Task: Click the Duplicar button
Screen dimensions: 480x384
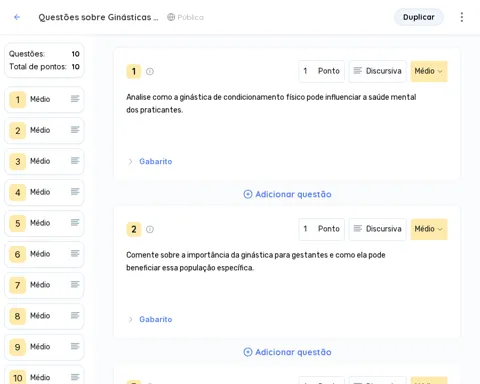Action: [419, 17]
